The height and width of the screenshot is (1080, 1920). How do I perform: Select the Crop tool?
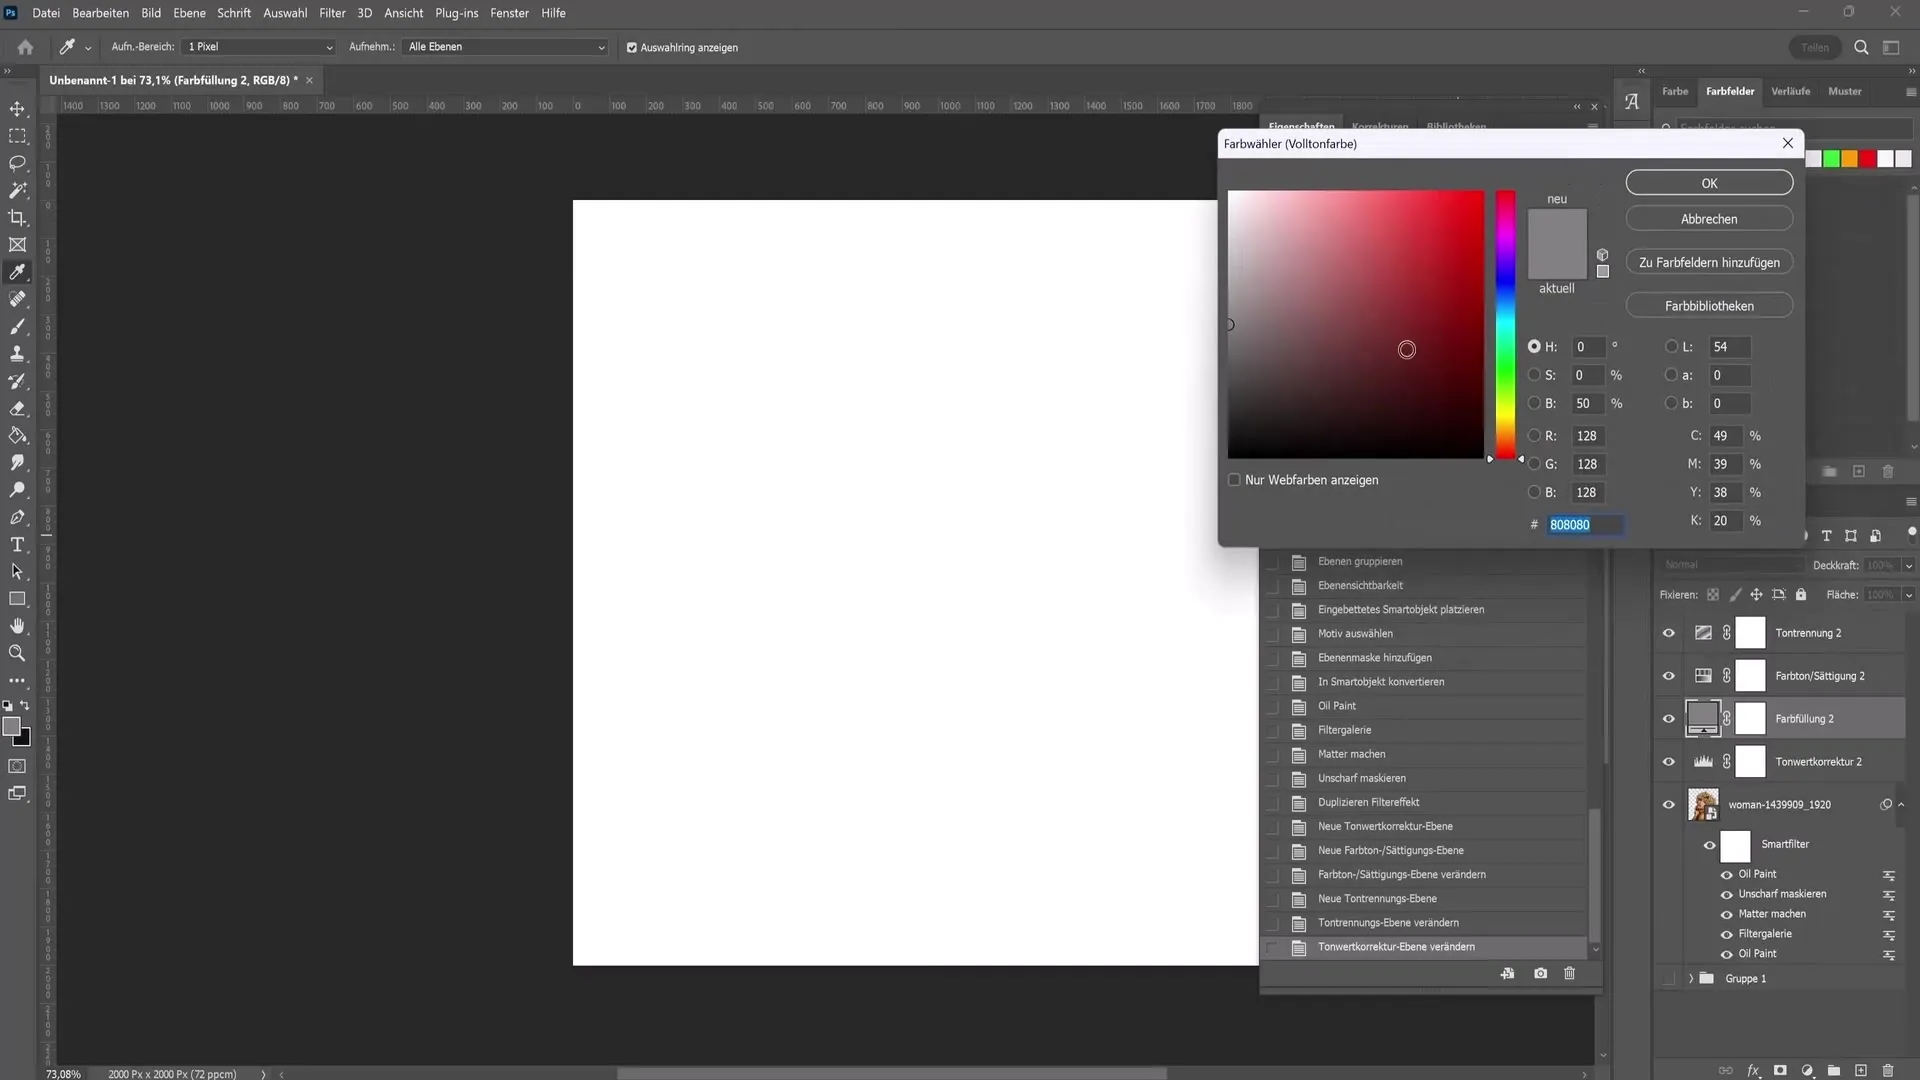pyautogui.click(x=17, y=217)
